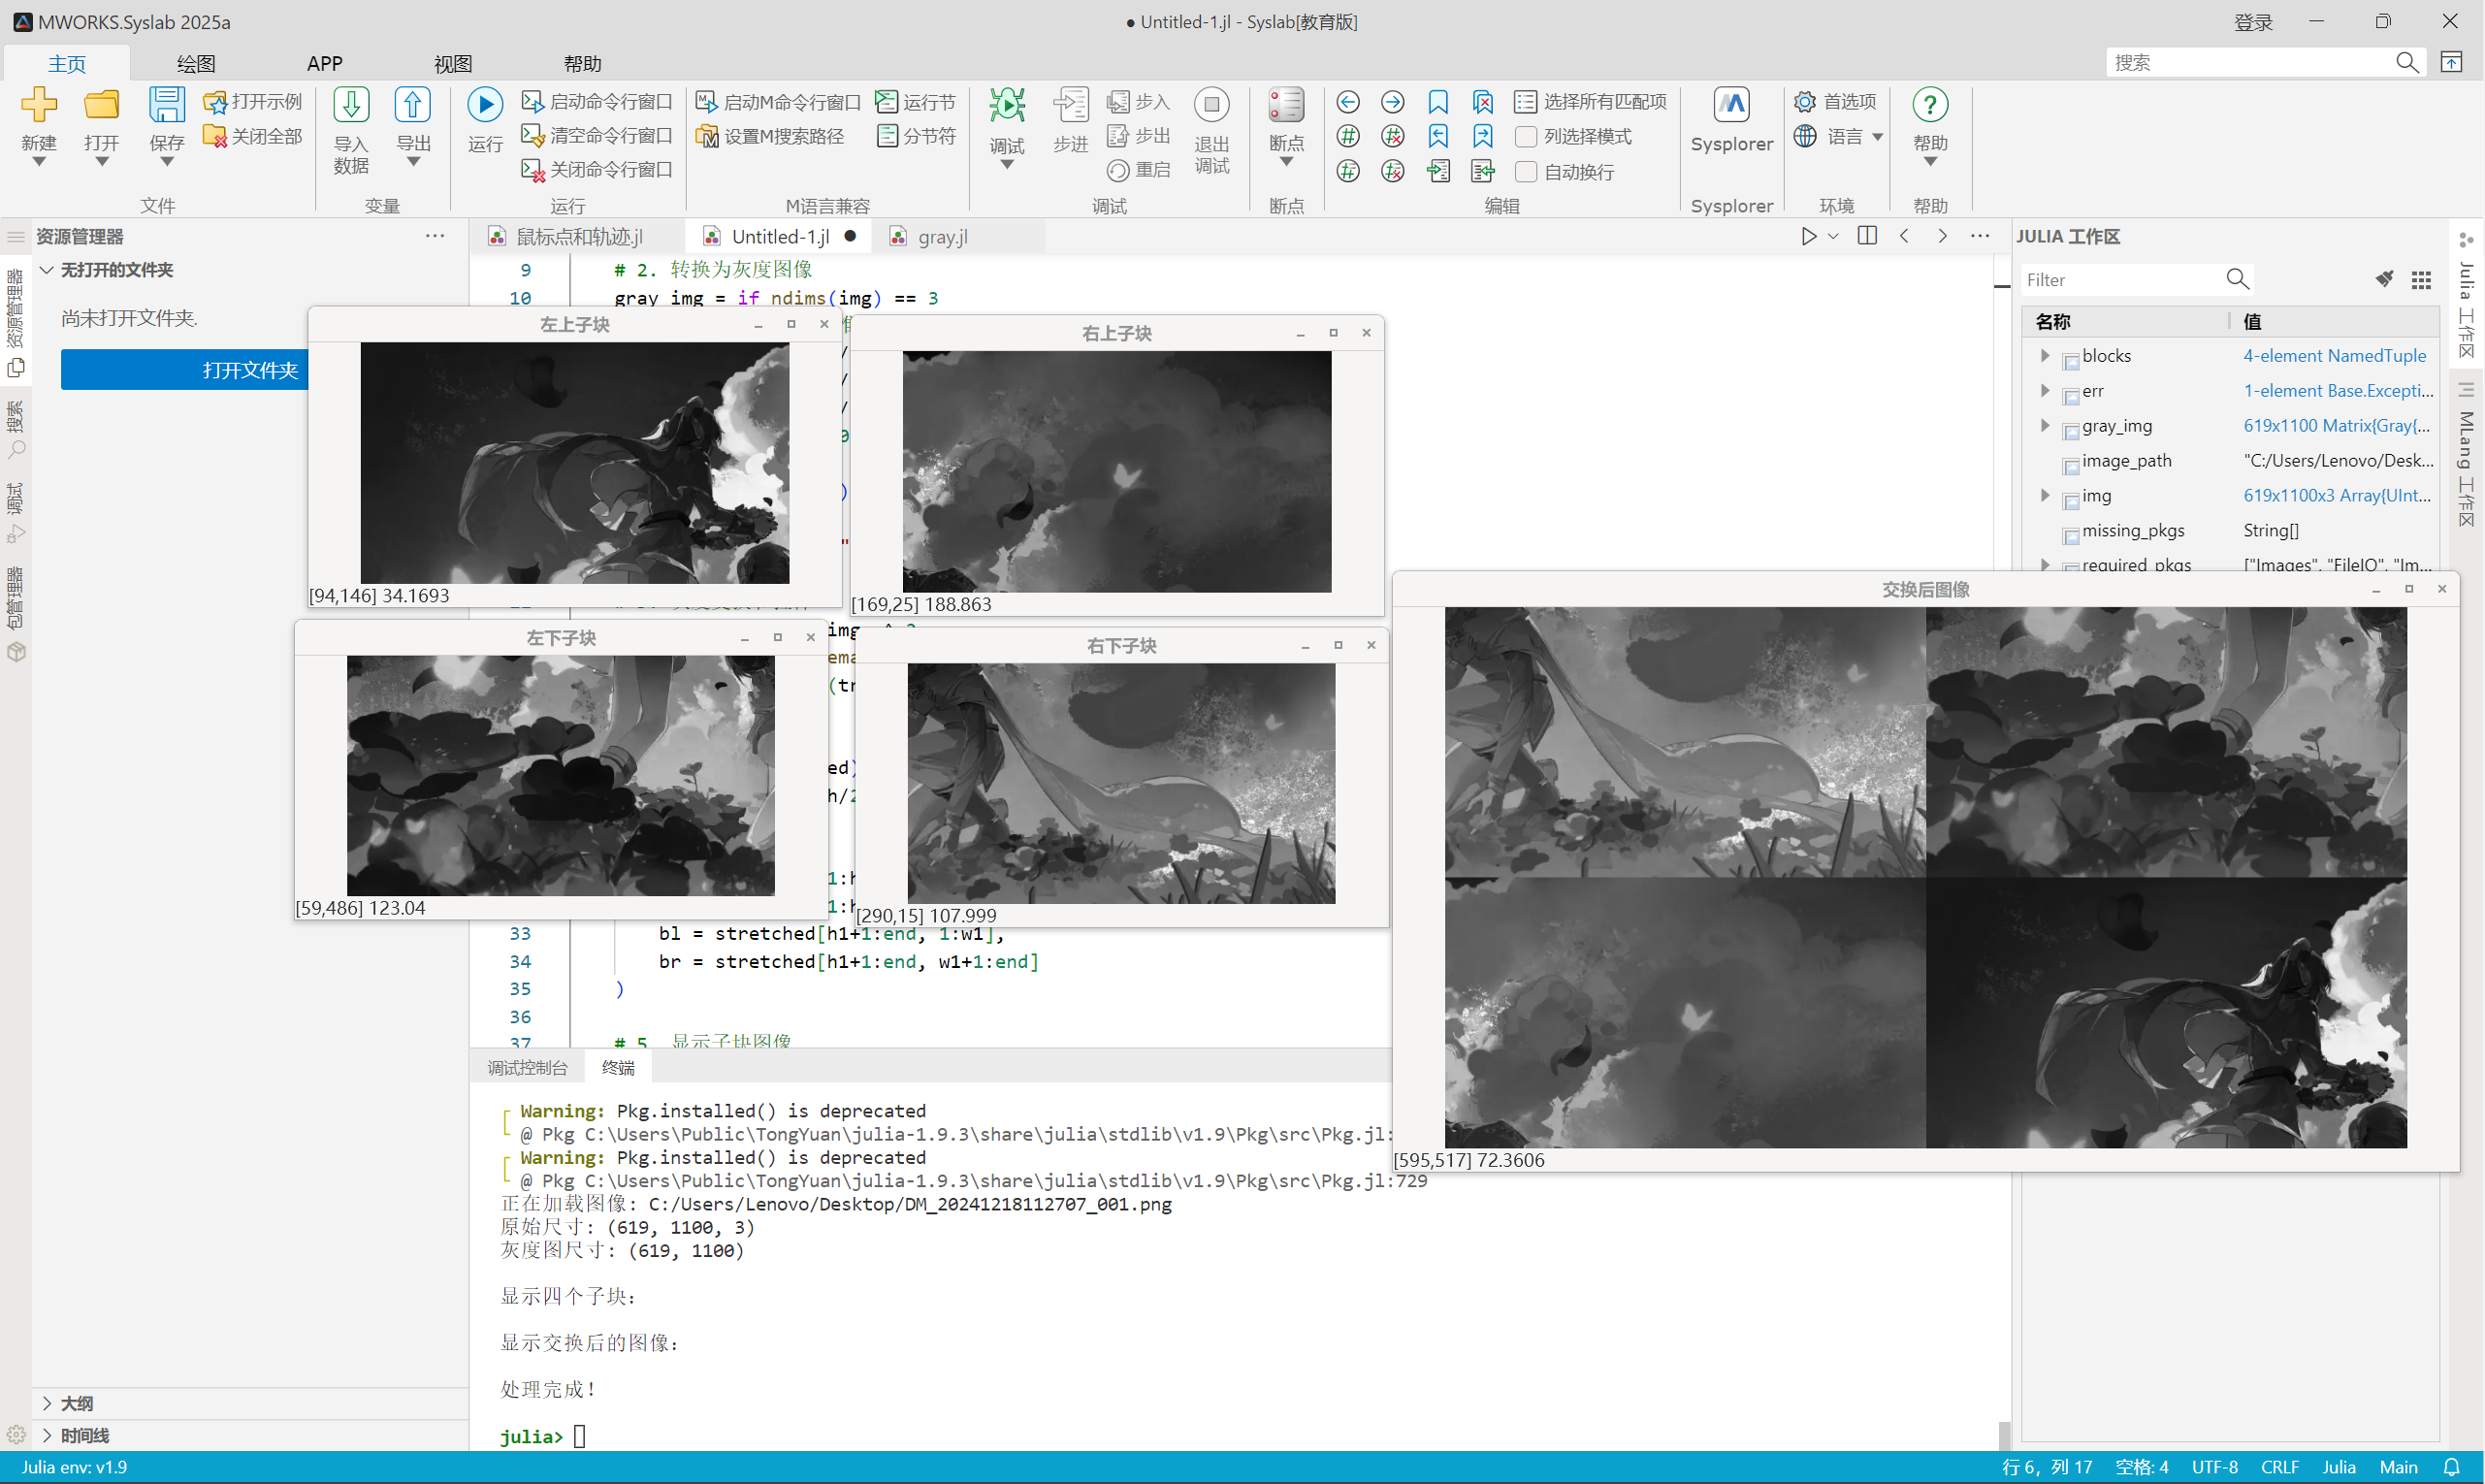Click the Julia env: v1.9 status item
This screenshot has width=2485, height=1484.
75,1467
